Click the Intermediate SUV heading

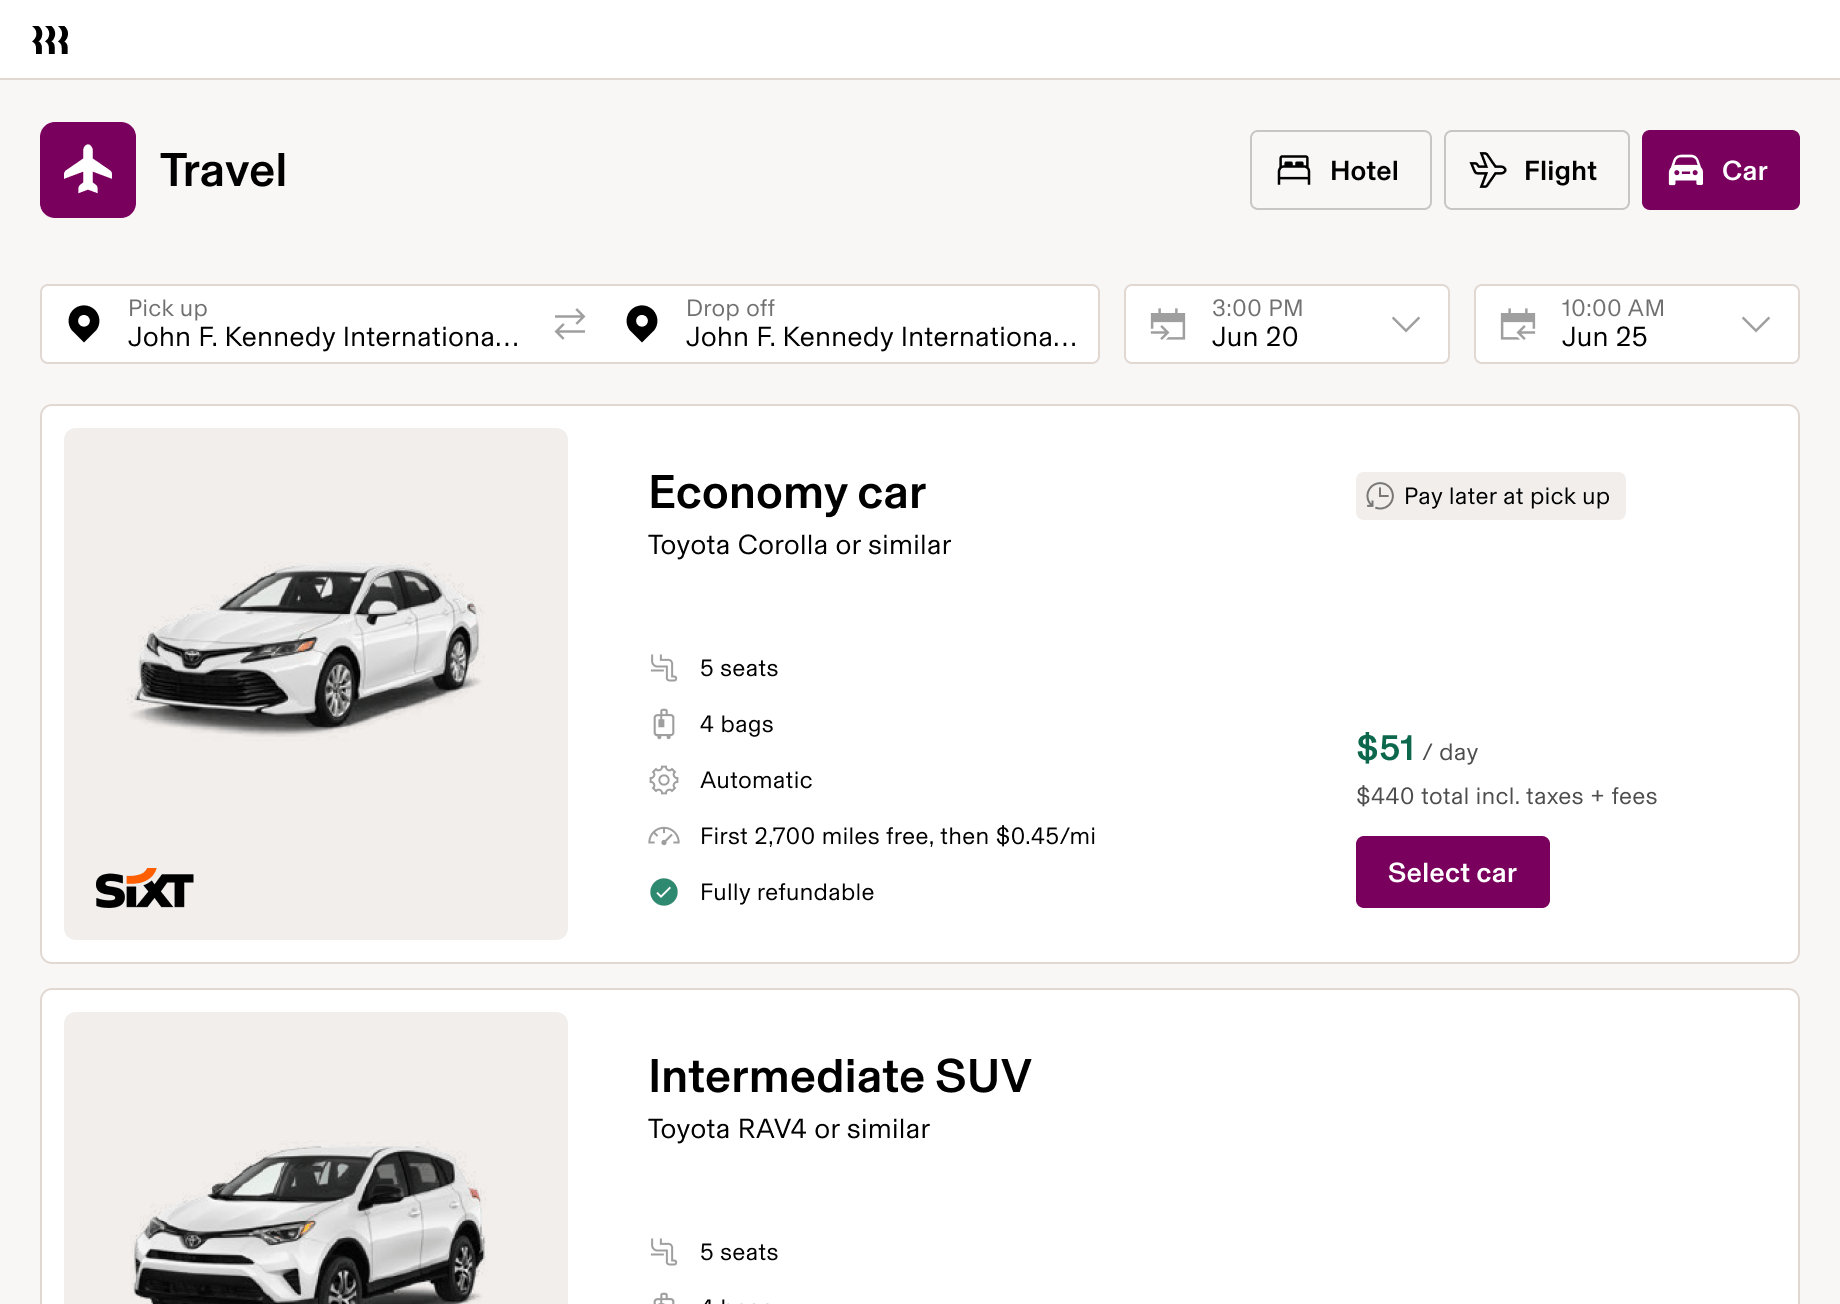tap(839, 1077)
